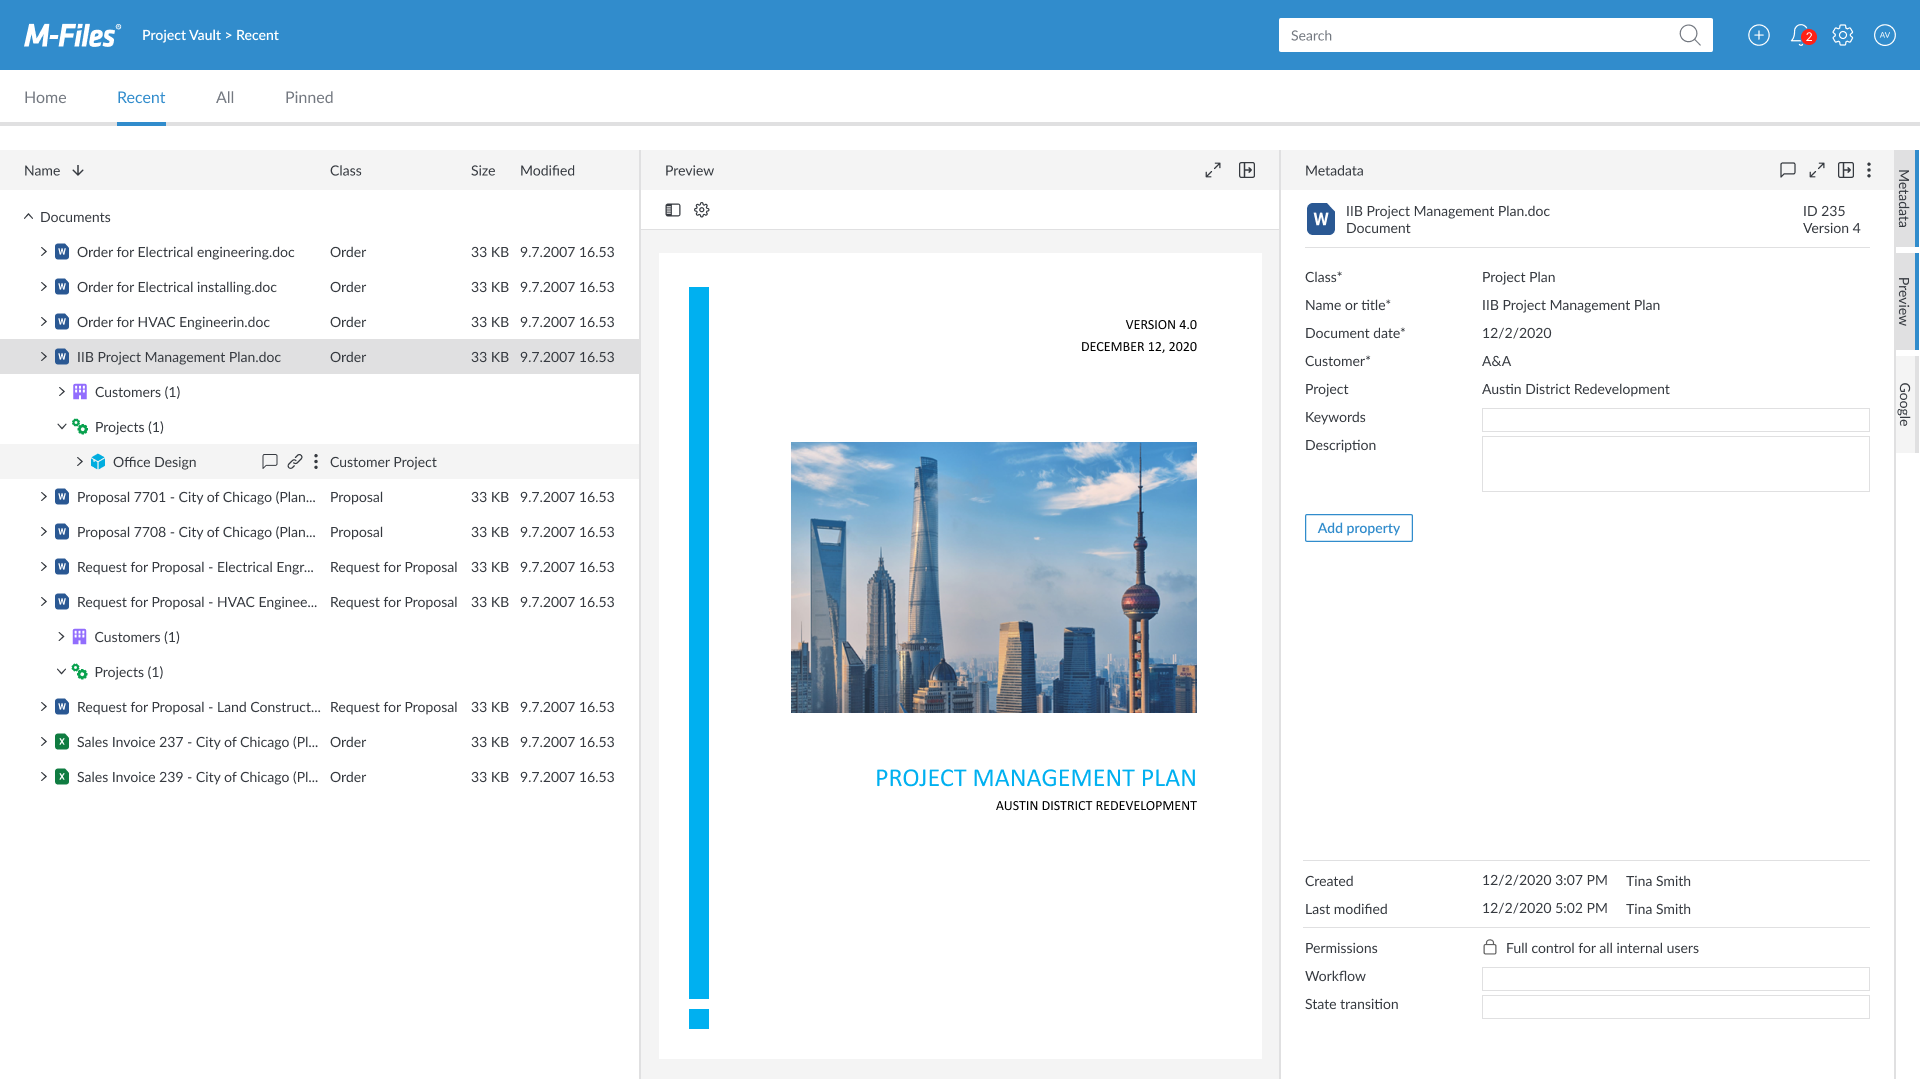Click the Add property button
Screen dimensions: 1920x1079
click(x=1358, y=528)
